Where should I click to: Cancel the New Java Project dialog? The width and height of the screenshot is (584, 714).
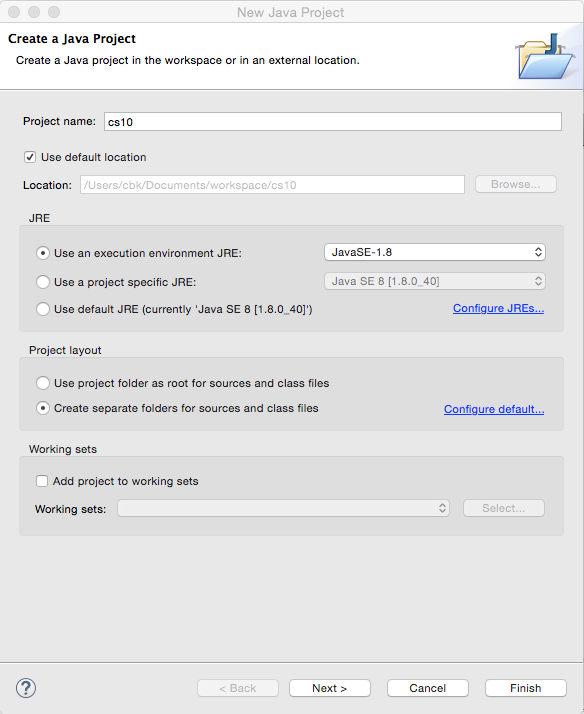tap(427, 688)
